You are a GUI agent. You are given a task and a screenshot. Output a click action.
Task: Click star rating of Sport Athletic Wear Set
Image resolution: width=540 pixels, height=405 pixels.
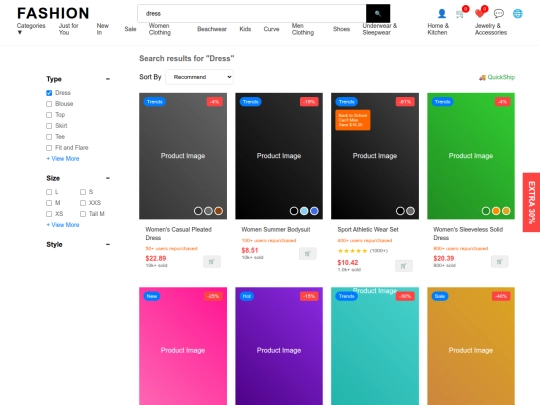pyautogui.click(x=352, y=251)
